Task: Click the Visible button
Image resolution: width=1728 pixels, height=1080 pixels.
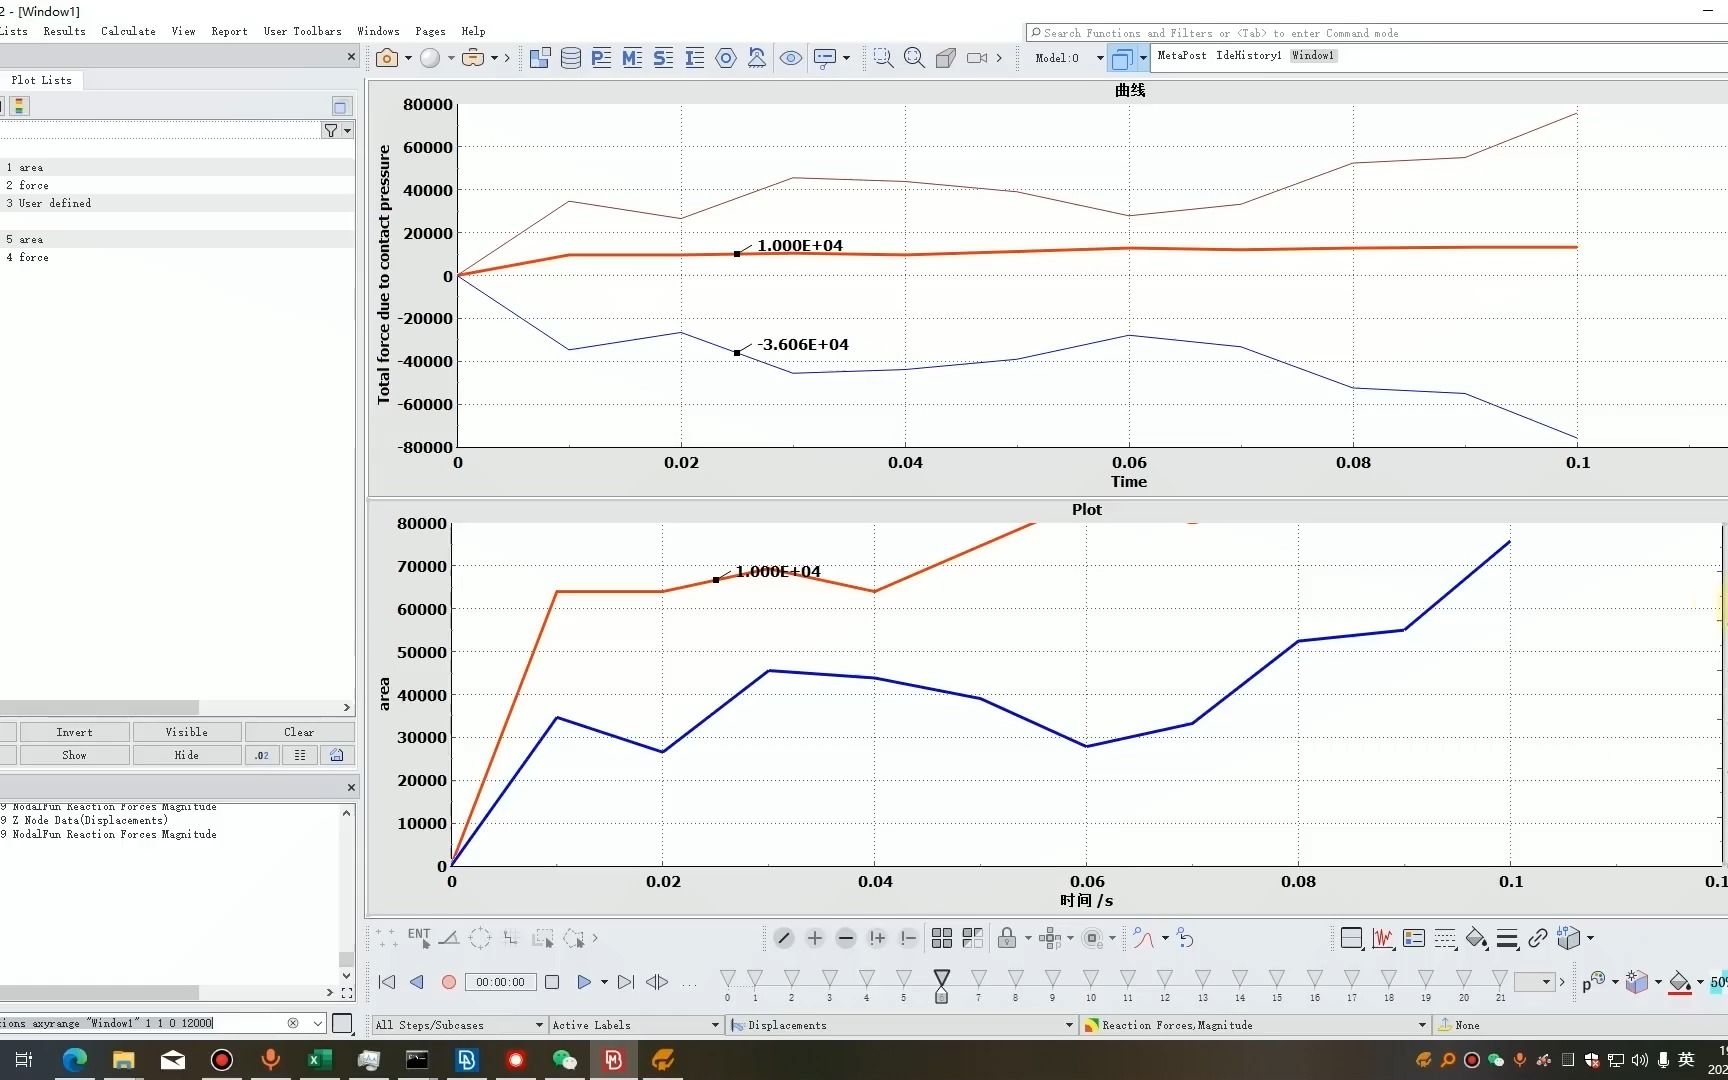Action: click(x=187, y=732)
